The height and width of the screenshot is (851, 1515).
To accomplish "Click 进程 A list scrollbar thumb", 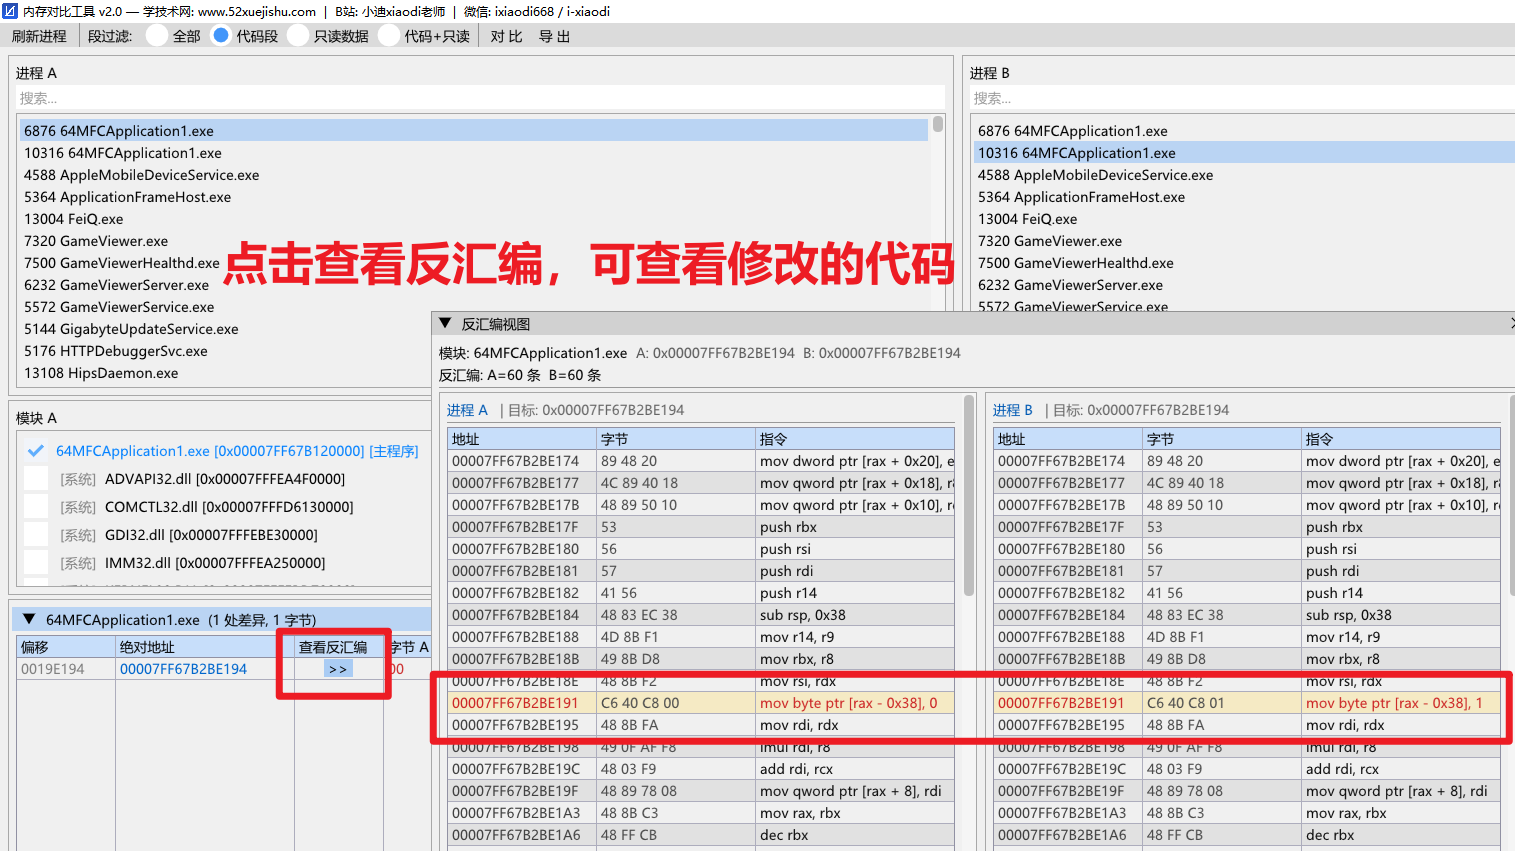I will tap(937, 124).
